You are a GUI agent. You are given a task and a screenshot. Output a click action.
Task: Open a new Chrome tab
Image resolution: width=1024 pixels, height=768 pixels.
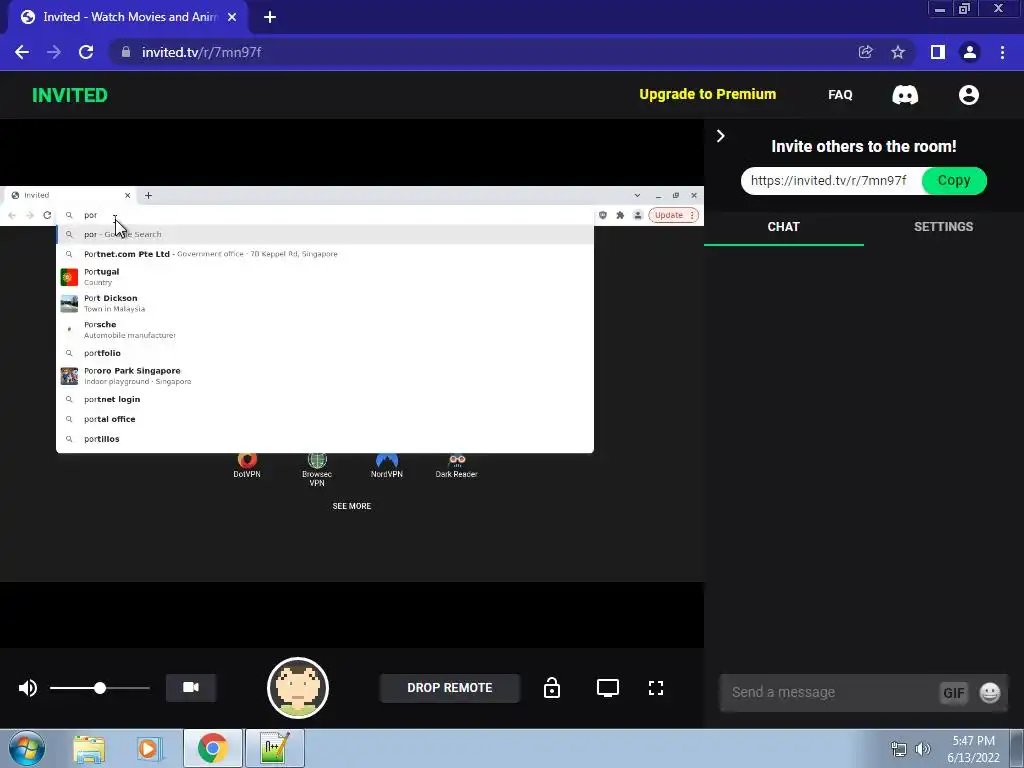270,17
